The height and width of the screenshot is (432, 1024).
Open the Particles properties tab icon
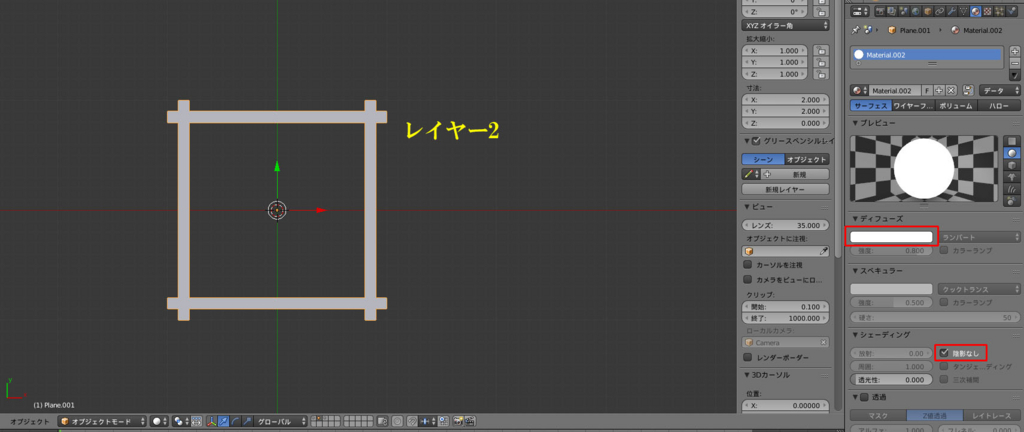pos(999,11)
